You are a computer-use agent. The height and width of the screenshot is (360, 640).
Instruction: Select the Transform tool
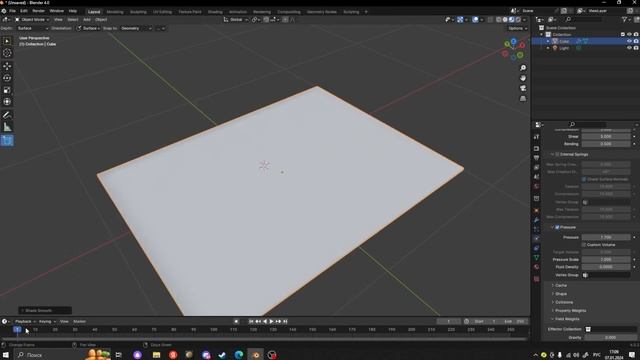[7, 102]
